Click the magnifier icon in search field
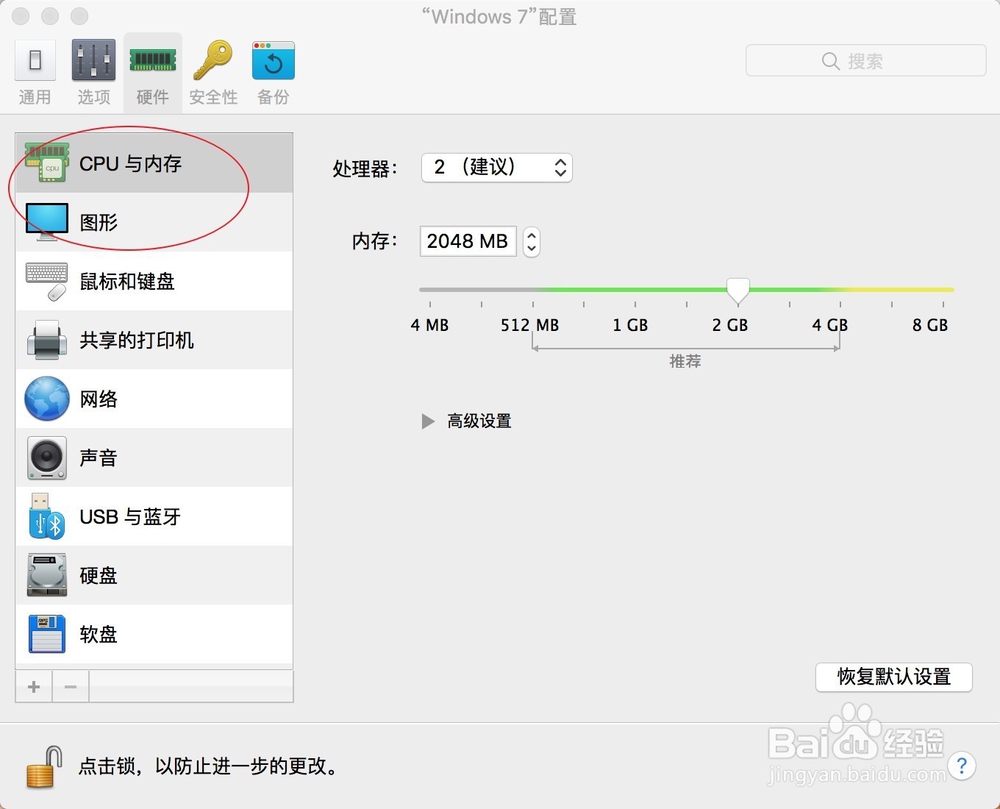Viewport: 1000px width, 809px height. (830, 61)
